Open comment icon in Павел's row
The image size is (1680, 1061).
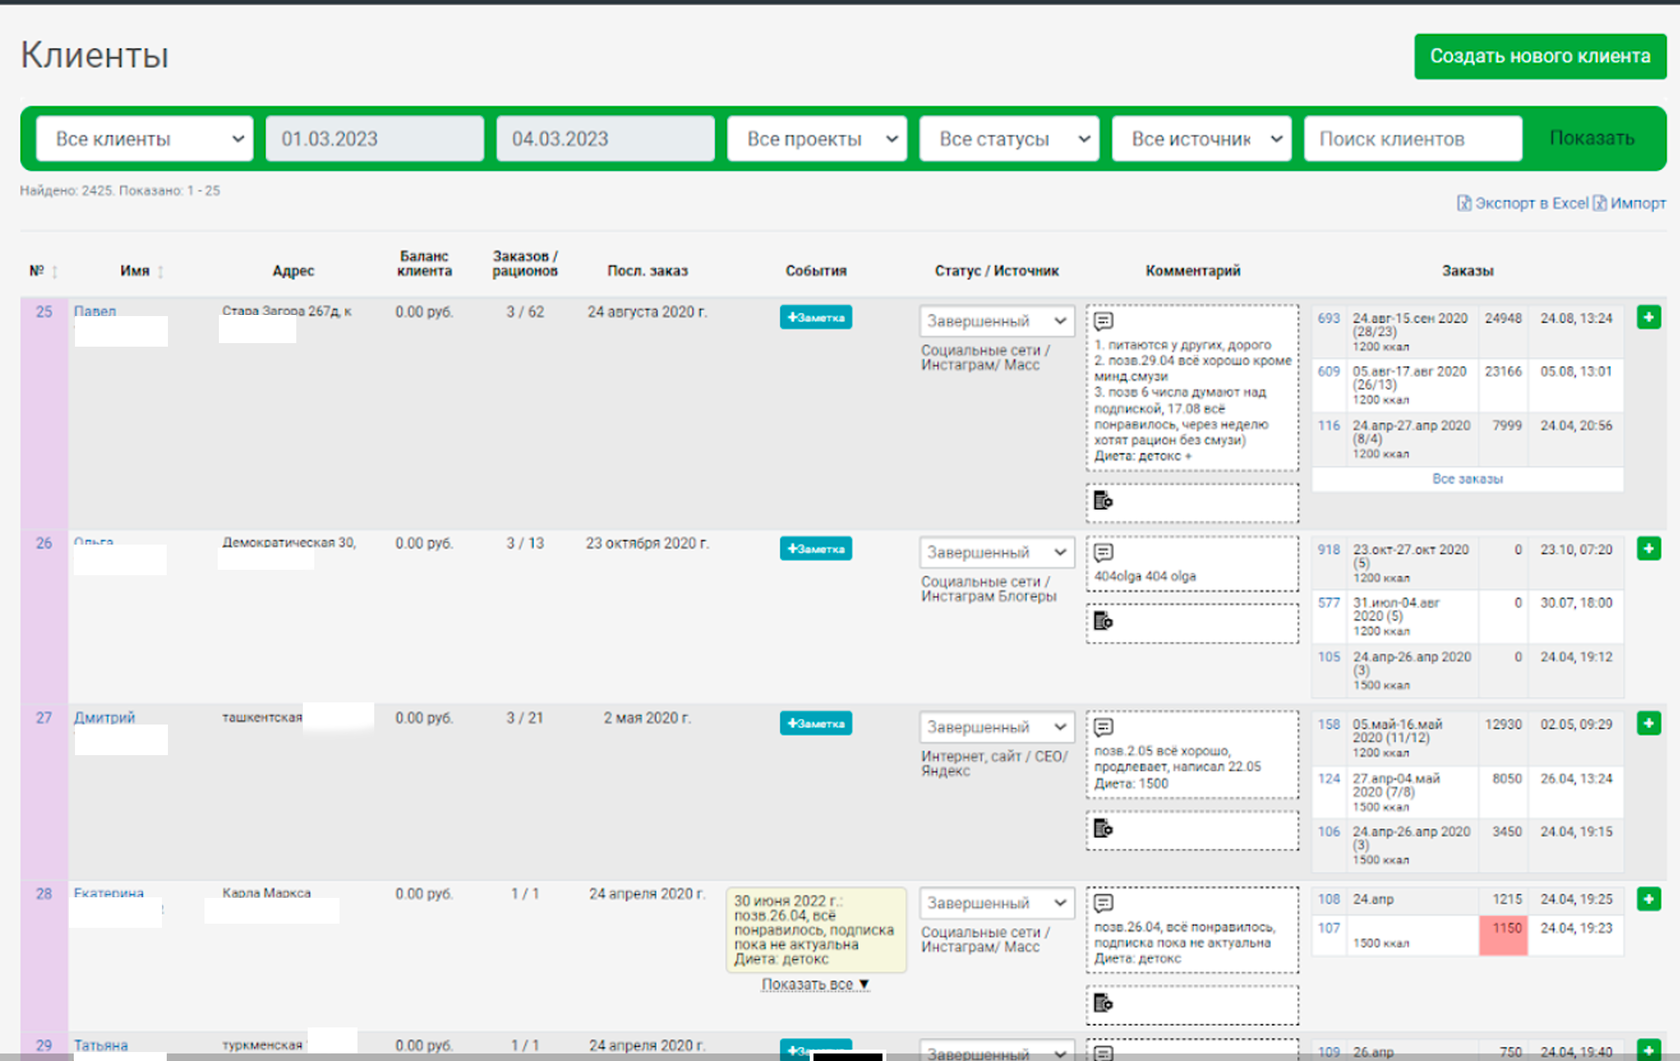coord(1104,321)
